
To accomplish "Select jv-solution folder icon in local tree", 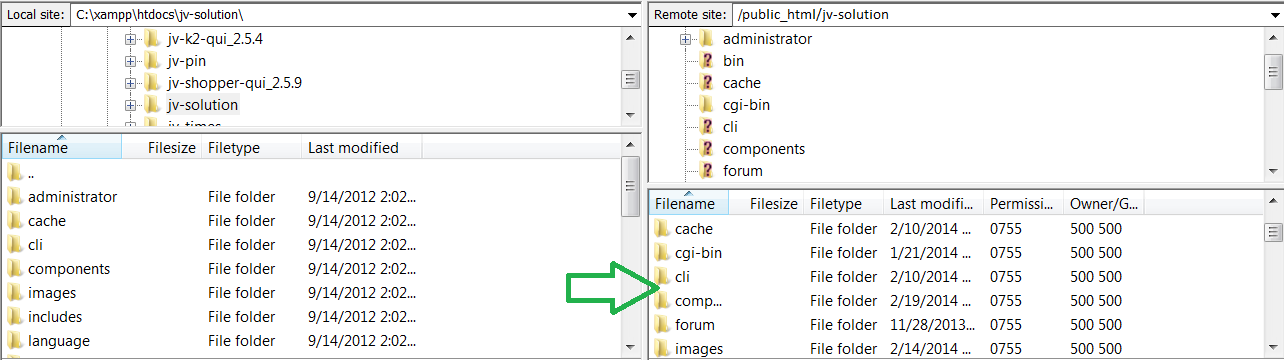I will [x=152, y=105].
